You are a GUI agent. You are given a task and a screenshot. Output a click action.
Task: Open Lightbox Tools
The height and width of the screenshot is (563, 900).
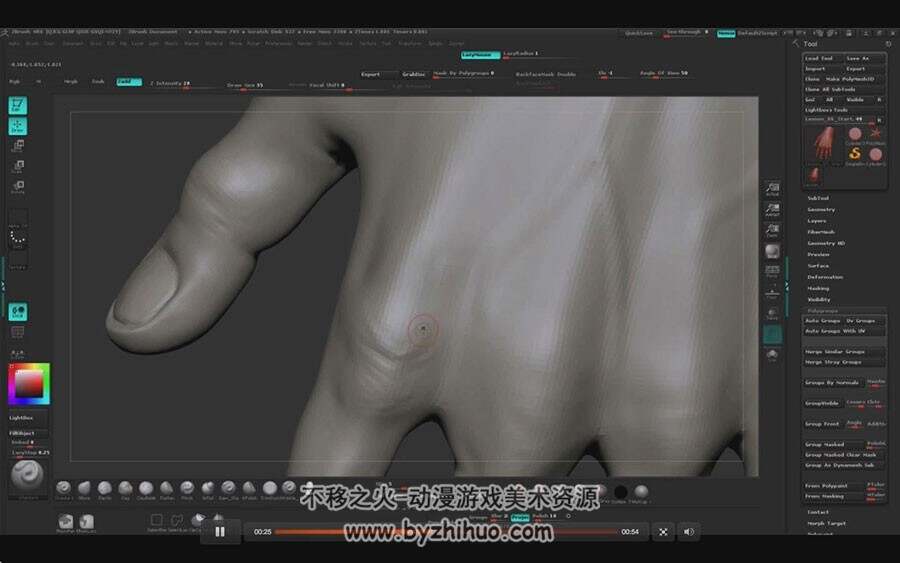(x=844, y=110)
